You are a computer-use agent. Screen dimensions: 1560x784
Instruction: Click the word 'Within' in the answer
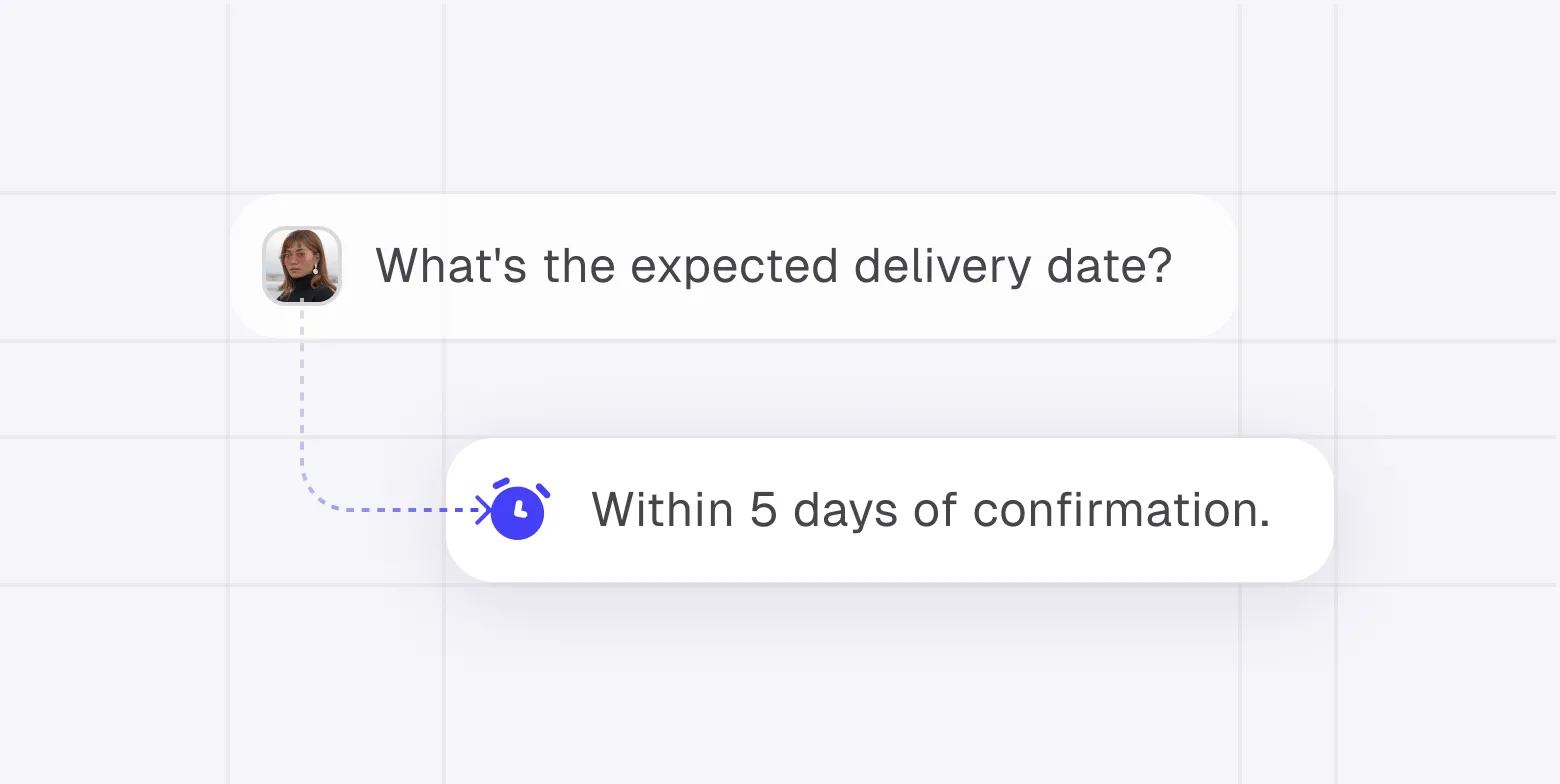coord(663,510)
